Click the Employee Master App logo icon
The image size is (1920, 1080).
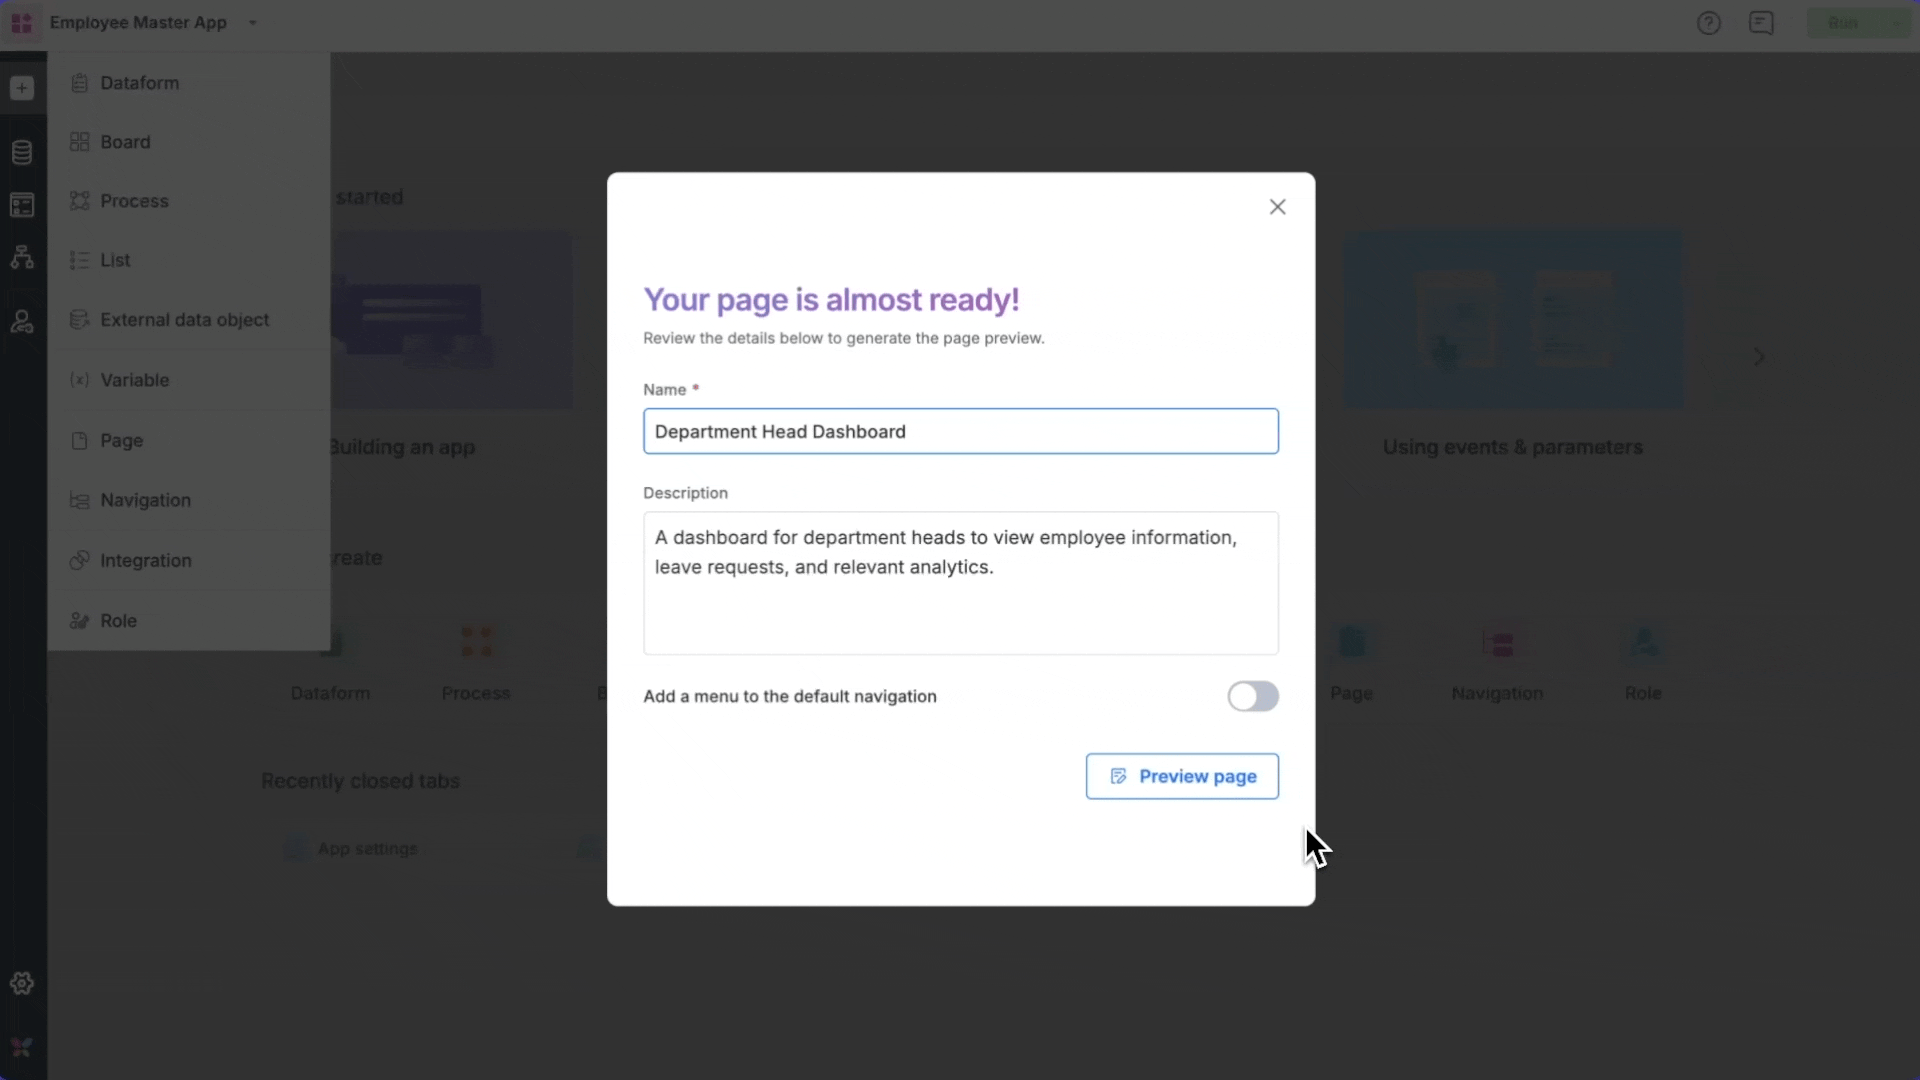tap(22, 22)
